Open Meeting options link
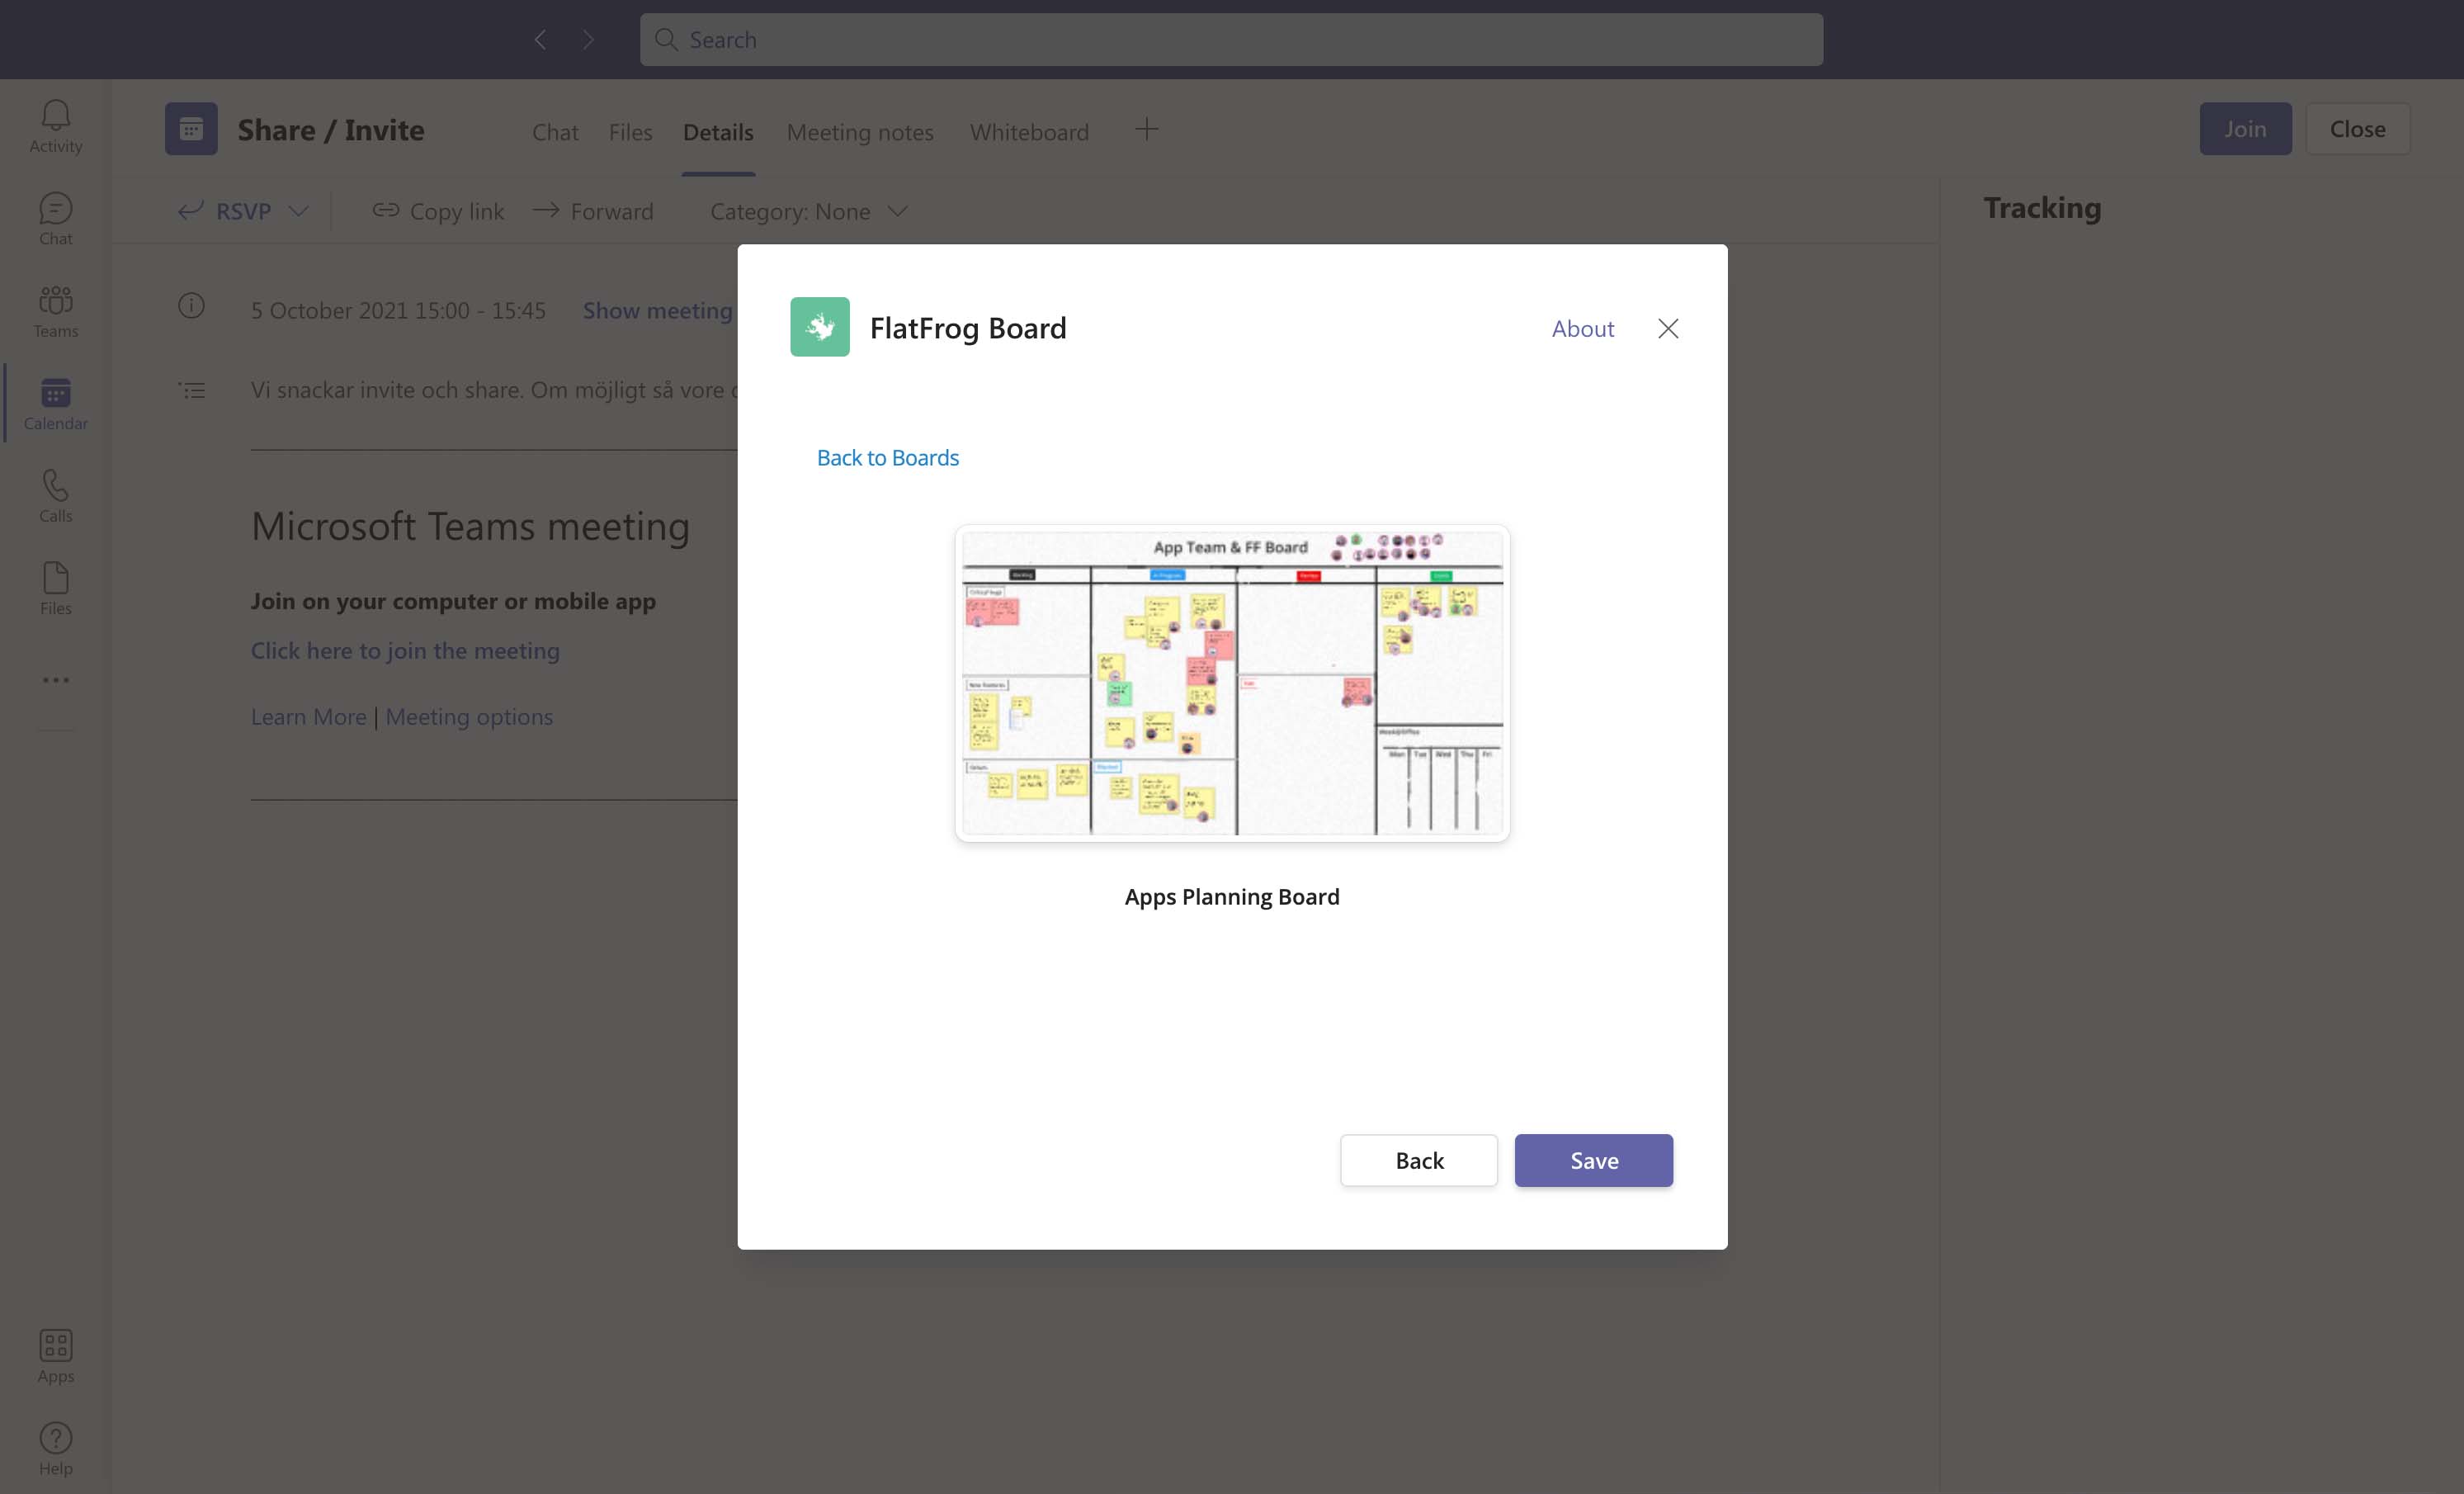 coord(469,716)
